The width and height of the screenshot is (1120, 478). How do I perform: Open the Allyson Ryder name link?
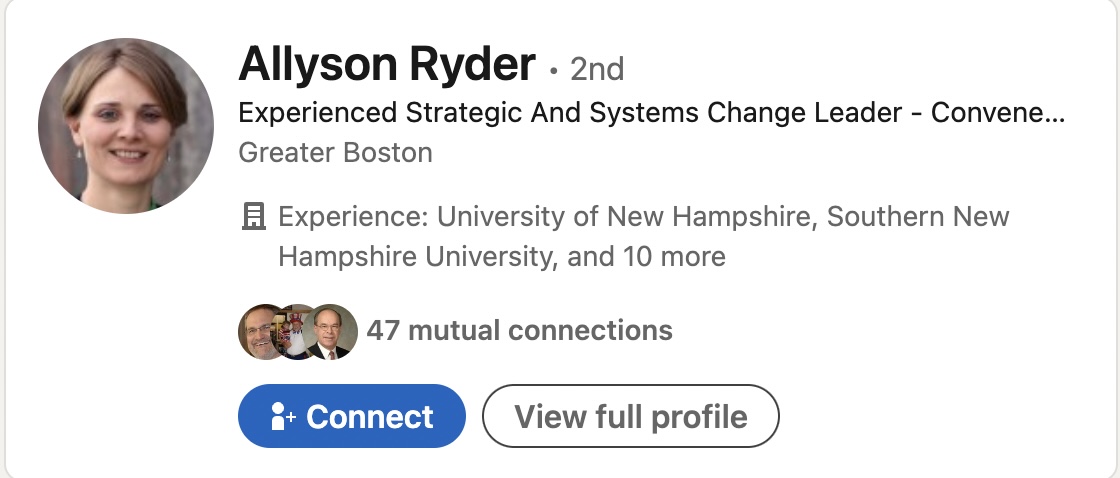pyautogui.click(x=386, y=66)
